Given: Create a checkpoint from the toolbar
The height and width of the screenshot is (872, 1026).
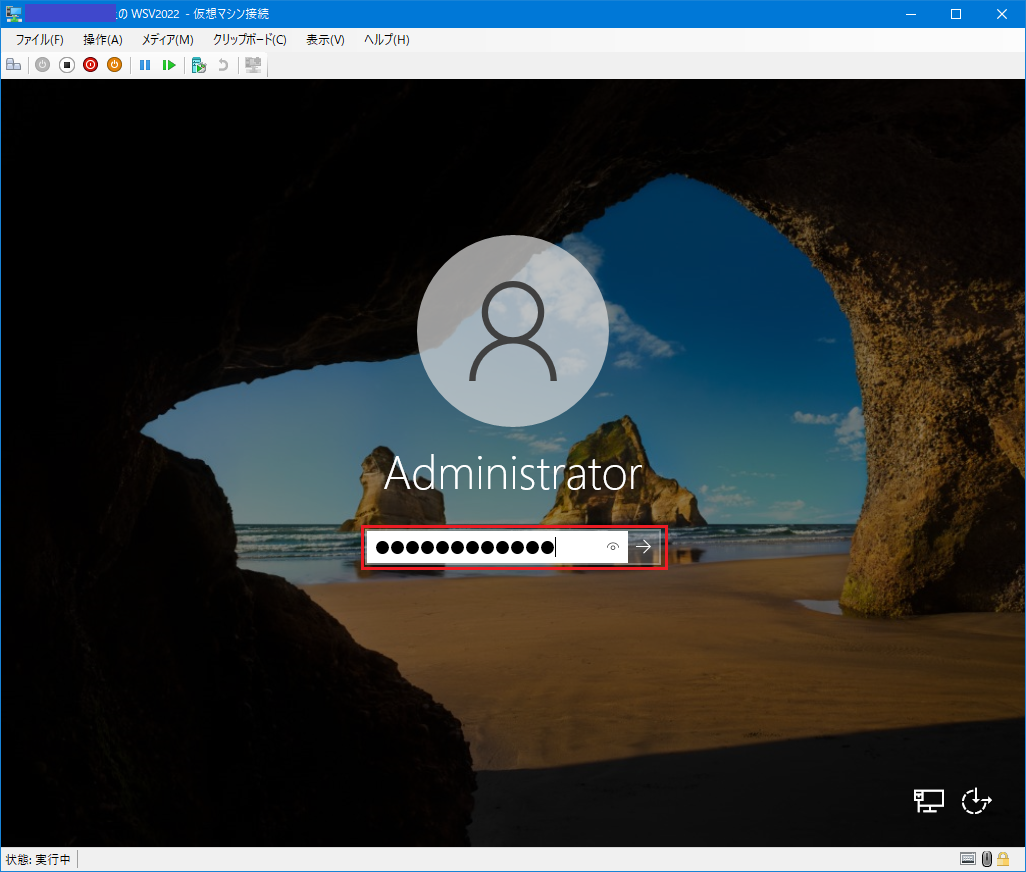Looking at the screenshot, I should pyautogui.click(x=198, y=64).
